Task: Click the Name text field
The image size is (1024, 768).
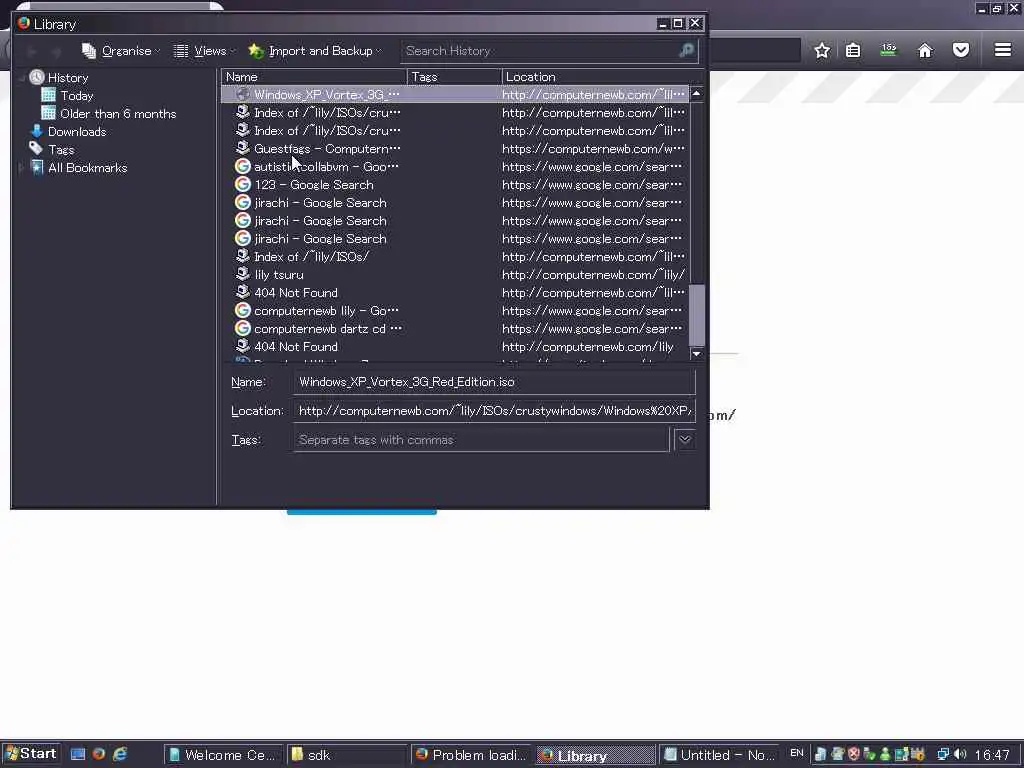Action: point(494,382)
